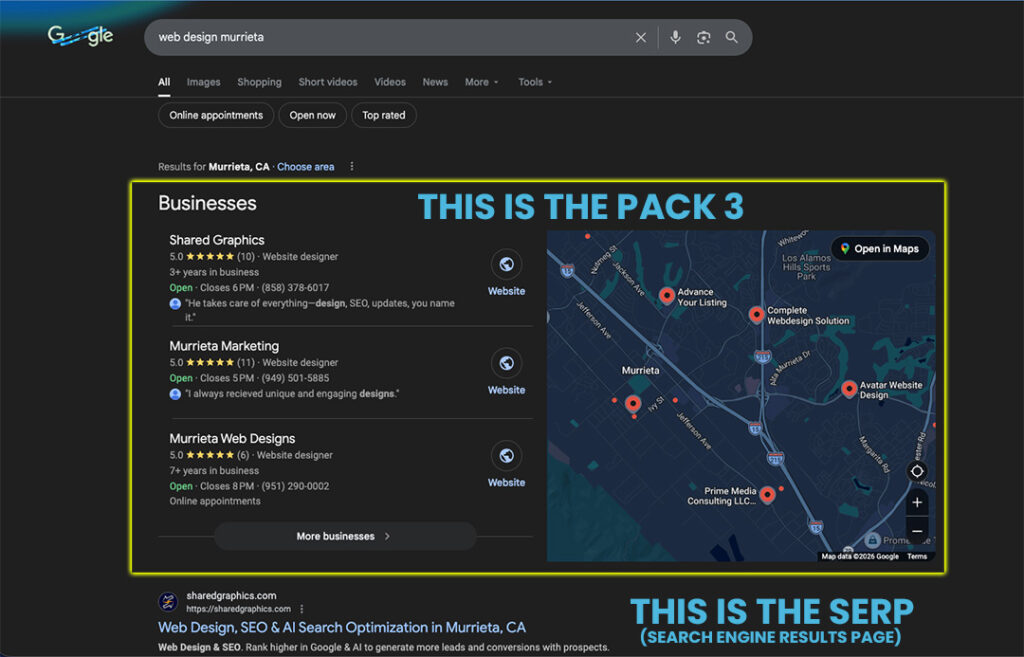
Task: Open the three-dot menu beside Choose area
Action: (x=351, y=166)
